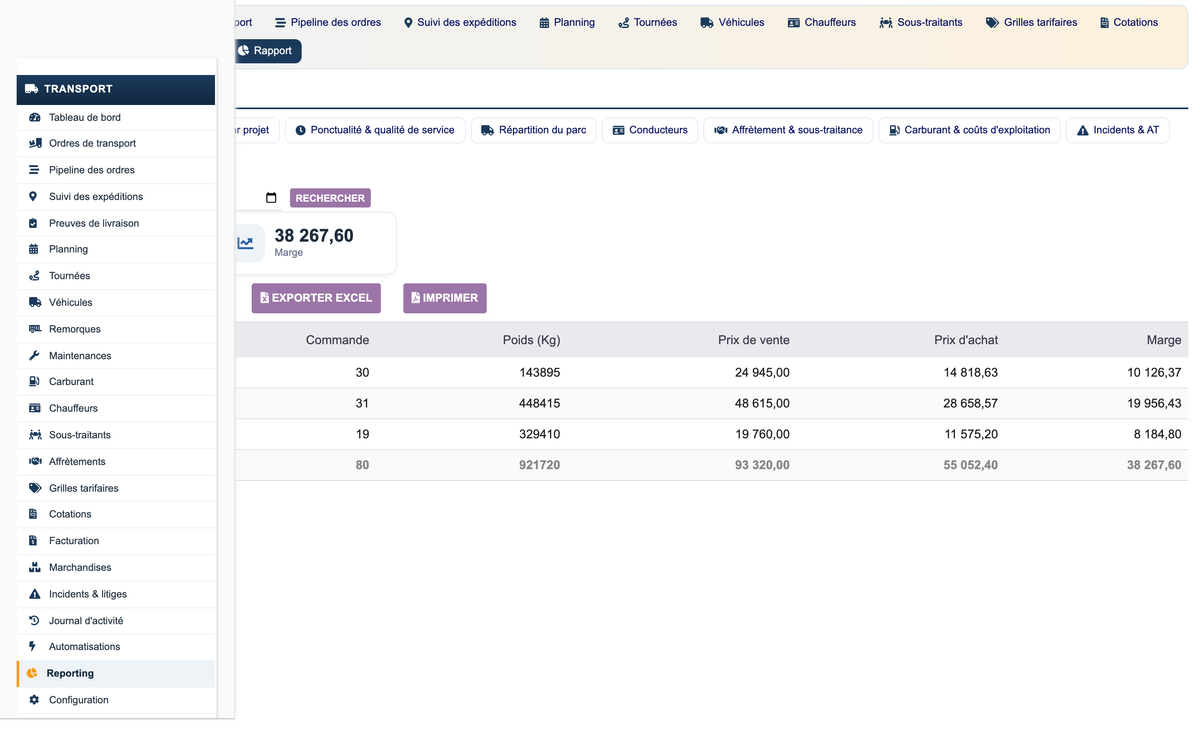This screenshot has height=750, width=1200.
Task: Open Véhicules in the top navigation
Action: coord(732,22)
